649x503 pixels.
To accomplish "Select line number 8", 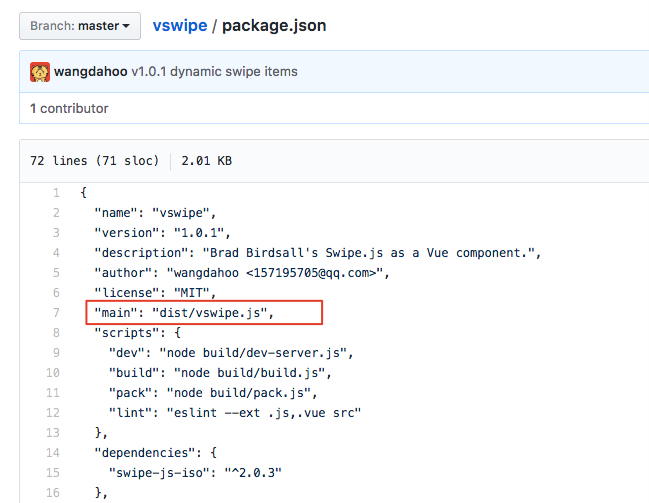I will (x=56, y=333).
